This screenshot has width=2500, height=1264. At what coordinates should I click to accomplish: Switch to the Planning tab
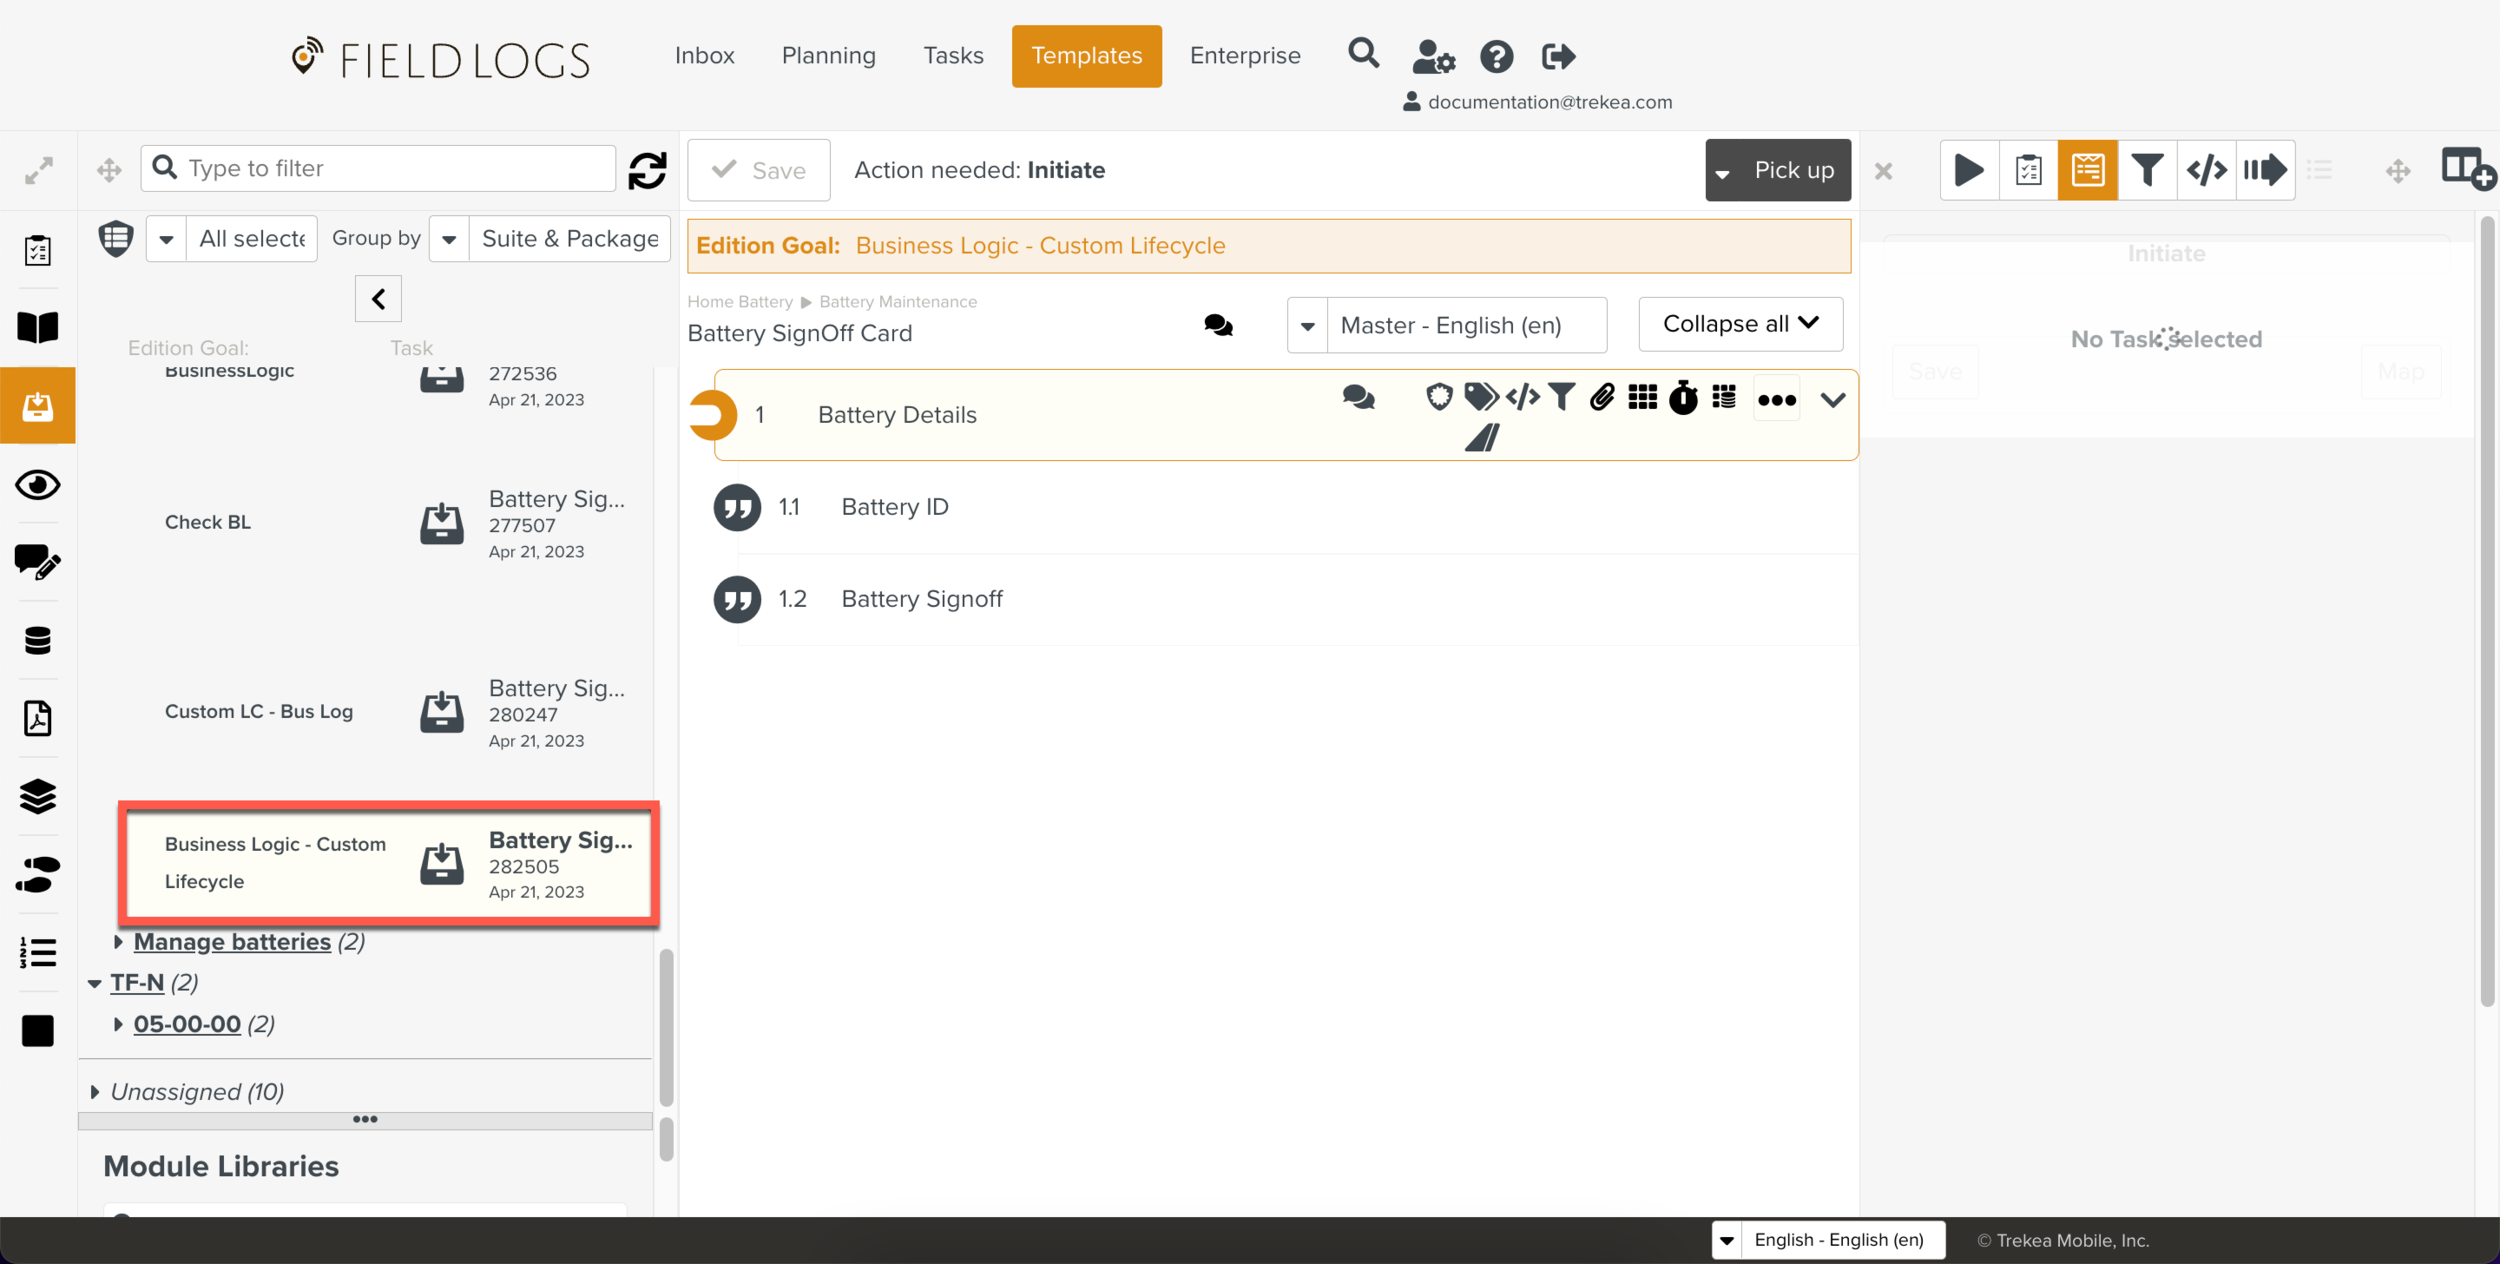click(x=828, y=56)
